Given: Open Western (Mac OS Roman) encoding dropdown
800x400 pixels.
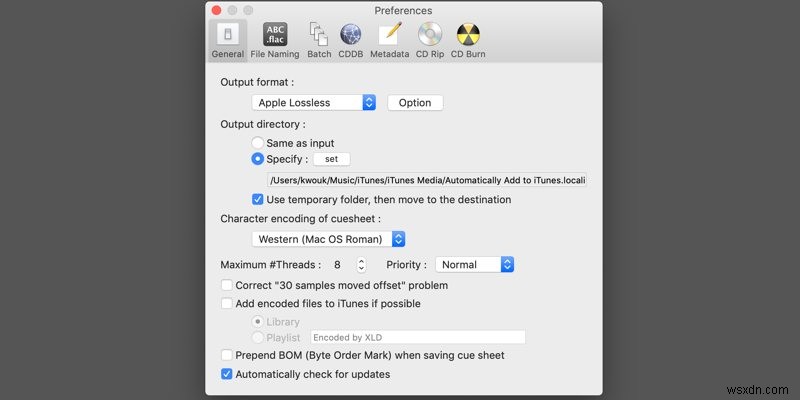Looking at the screenshot, I should tap(329, 239).
